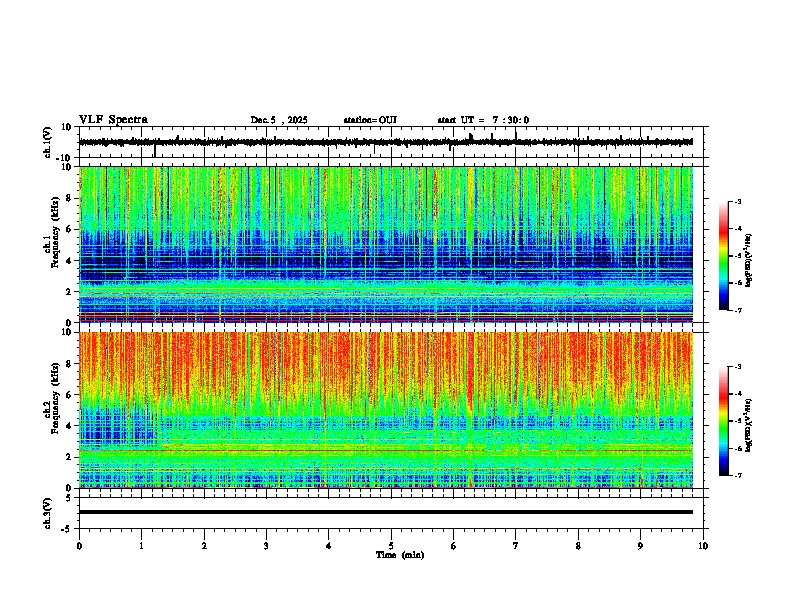Click the ch.1 voltage waveform trace
Viewport: 792px width, 612px height.
pyautogui.click(x=385, y=142)
